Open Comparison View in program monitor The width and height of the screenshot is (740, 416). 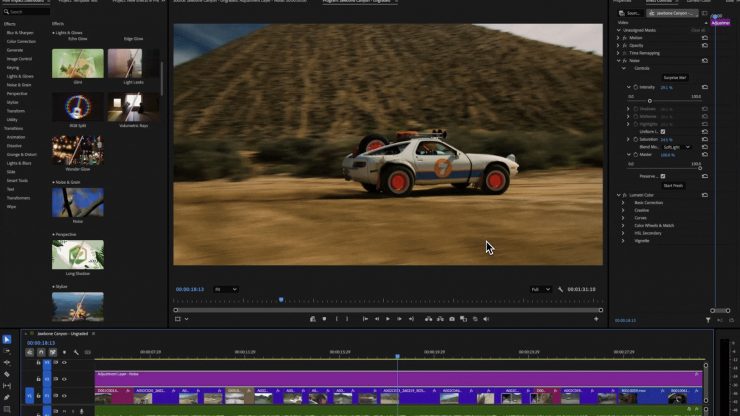click(x=463, y=319)
